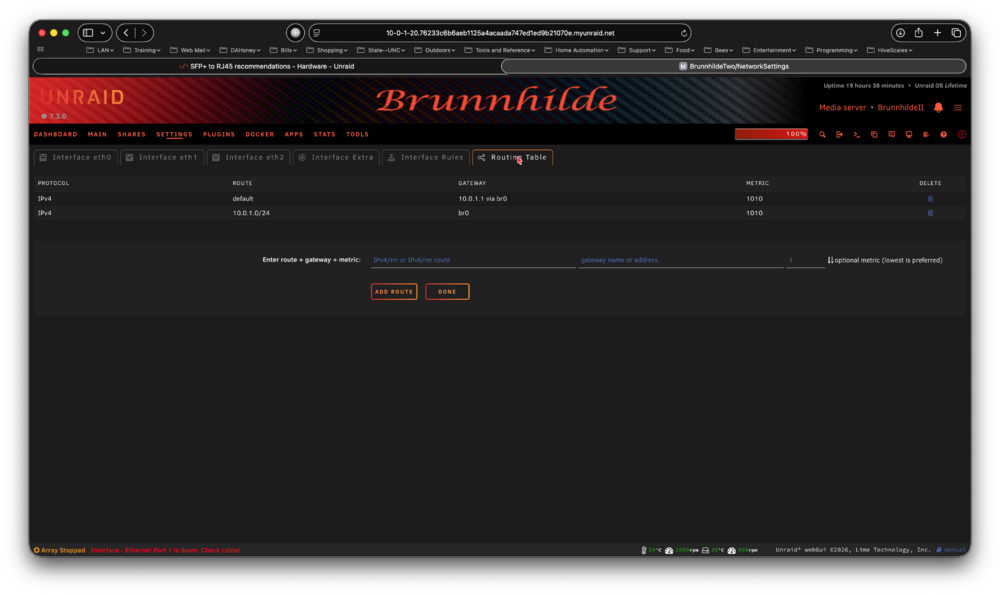Screen dimensions: 1000x595
Task: Switch to the Interface eth0 tab
Action: pos(75,158)
